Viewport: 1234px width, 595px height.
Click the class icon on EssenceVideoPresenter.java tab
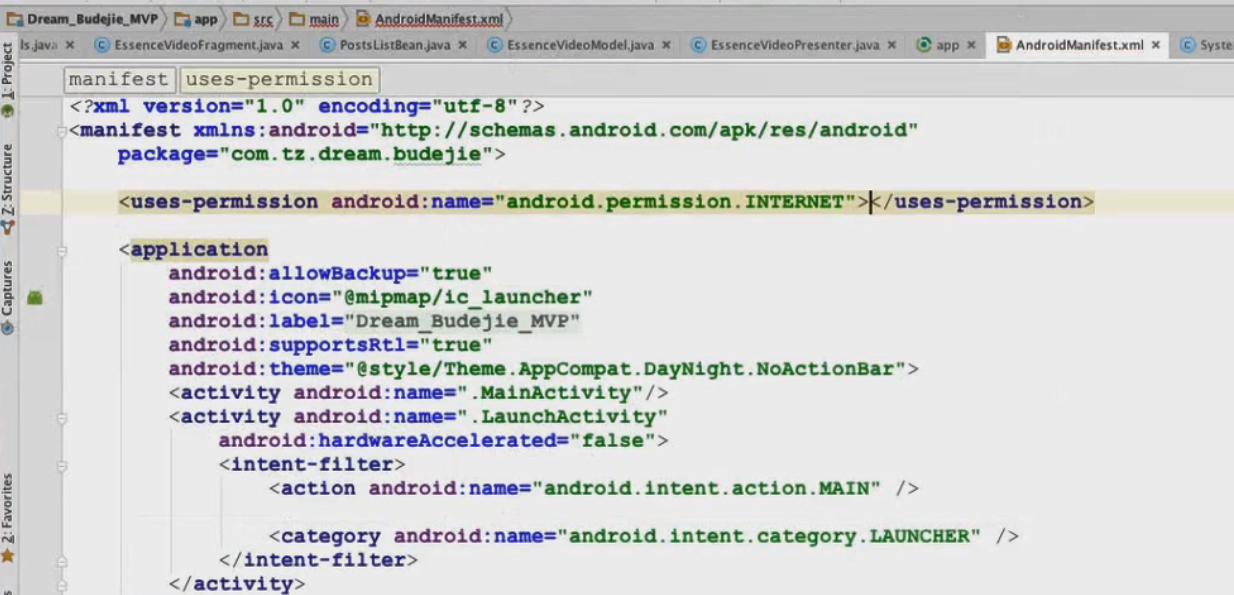tap(698, 45)
